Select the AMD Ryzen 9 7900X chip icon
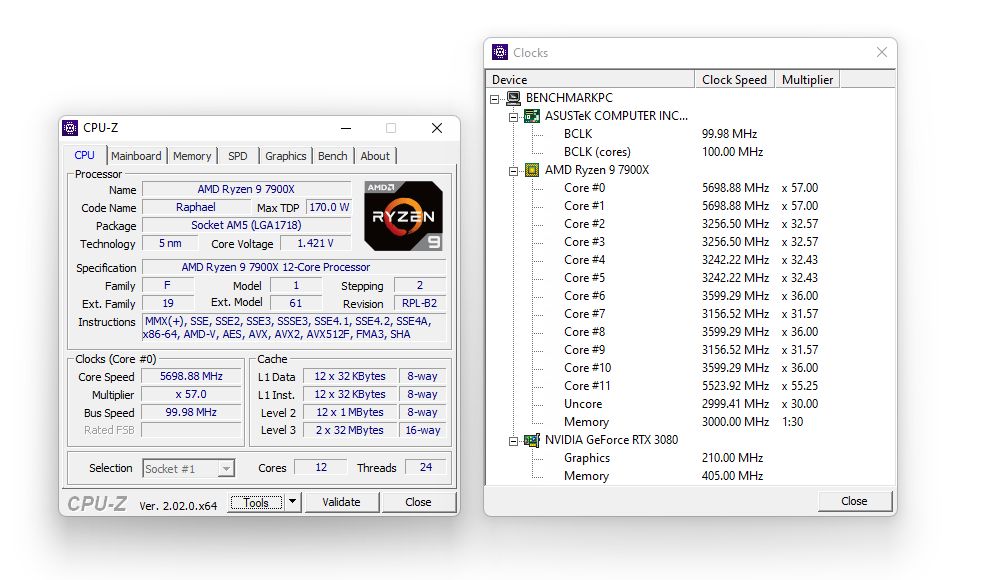The height and width of the screenshot is (580, 1000). click(x=532, y=170)
